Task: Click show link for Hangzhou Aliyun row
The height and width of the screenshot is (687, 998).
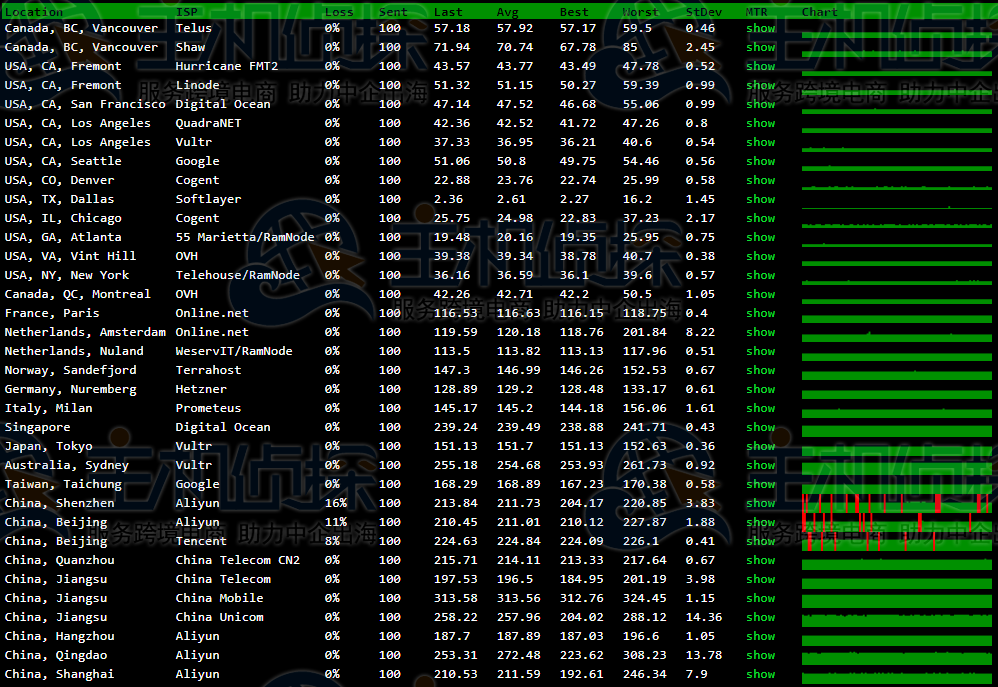Action: pyautogui.click(x=761, y=637)
